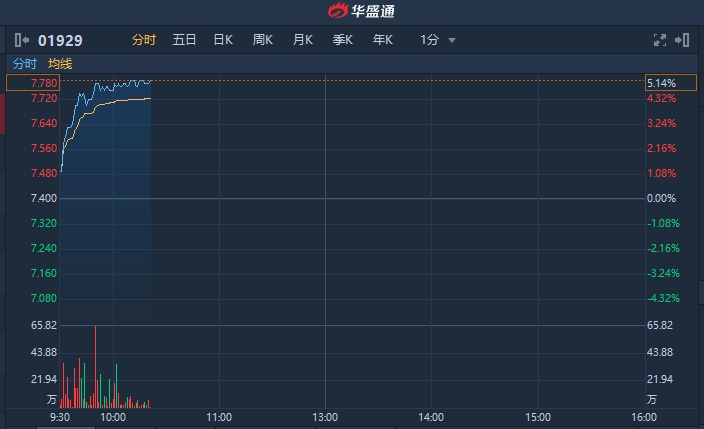The width and height of the screenshot is (704, 429).
Task: Click the collapse-right panel icon
Action: click(683, 40)
